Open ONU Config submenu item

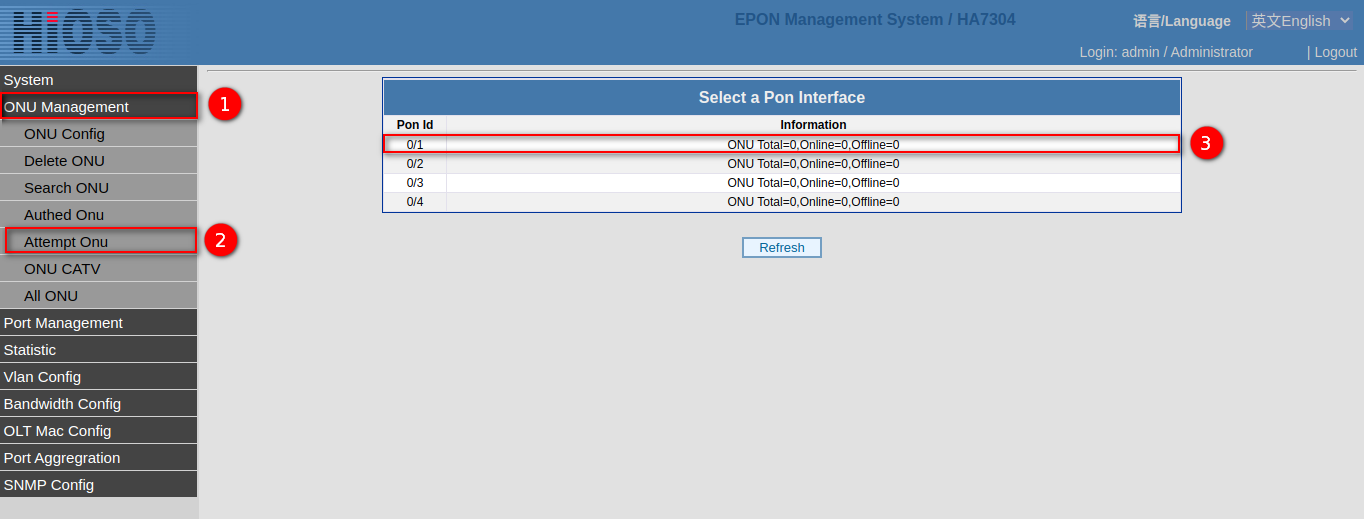pyautogui.click(x=64, y=134)
